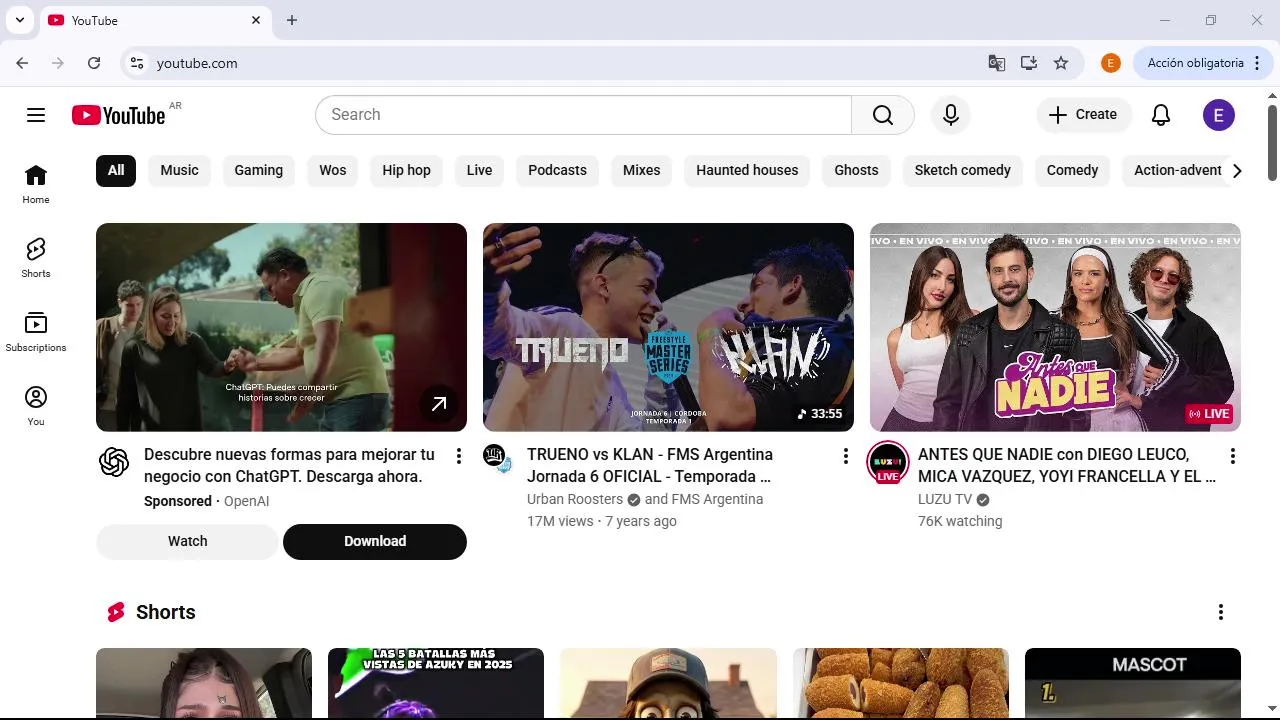Open the account avatar menu
This screenshot has width=1280, height=720.
tap(1218, 115)
